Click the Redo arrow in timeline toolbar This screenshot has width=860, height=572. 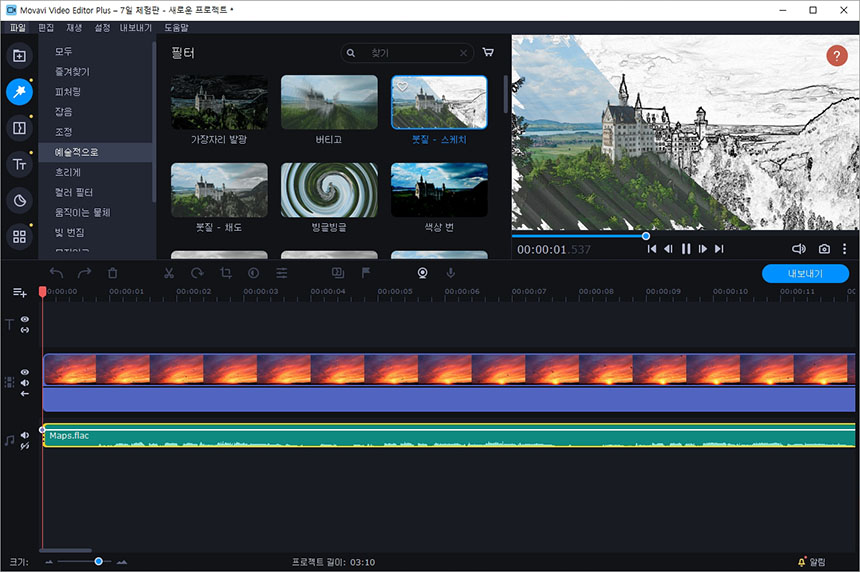(x=84, y=273)
